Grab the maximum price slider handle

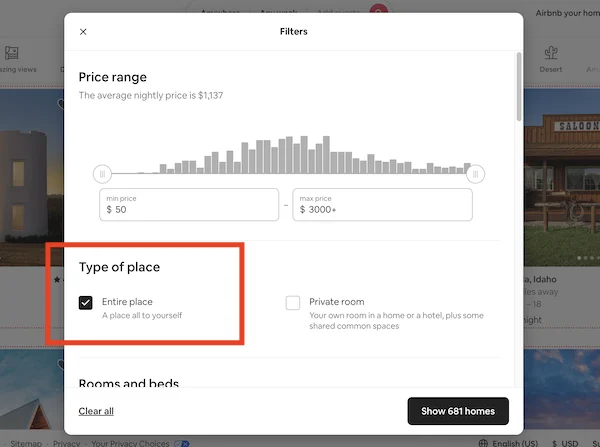475,174
